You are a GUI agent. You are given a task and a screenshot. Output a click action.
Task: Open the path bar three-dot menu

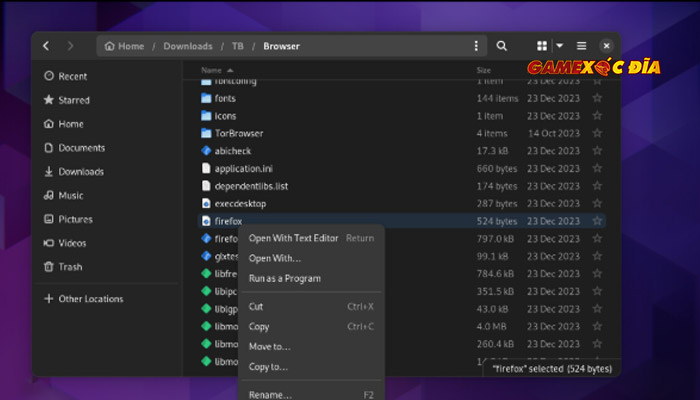[476, 46]
